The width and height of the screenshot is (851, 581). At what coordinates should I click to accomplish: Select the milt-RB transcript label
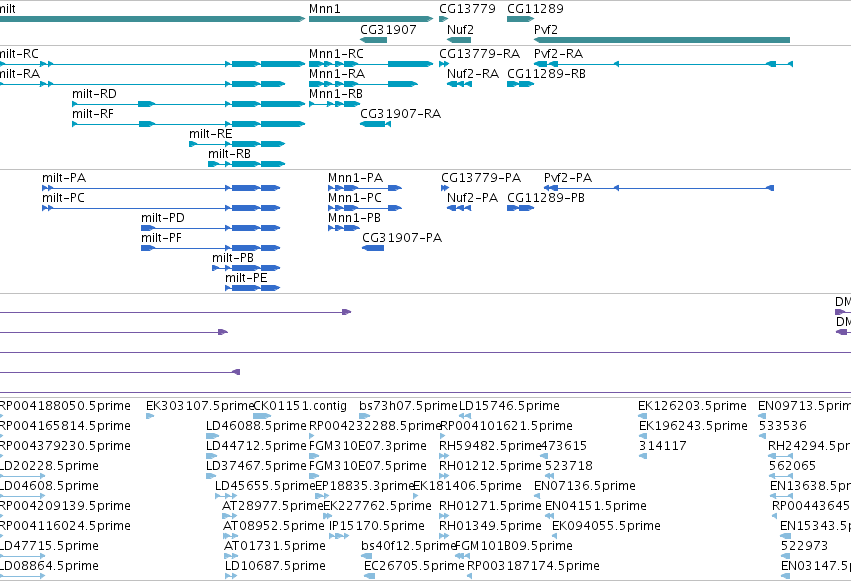coord(230,154)
